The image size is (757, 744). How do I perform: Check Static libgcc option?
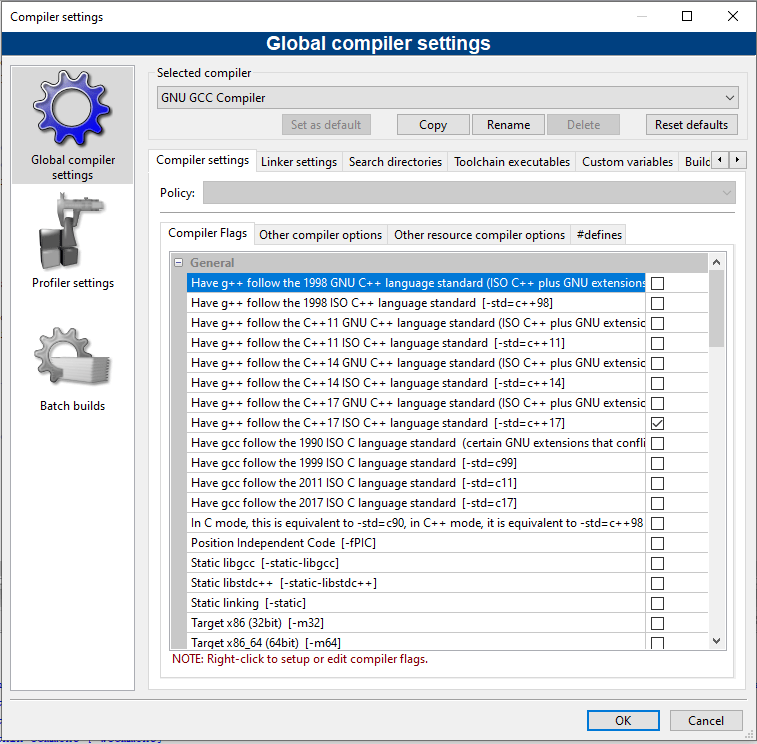click(x=657, y=563)
